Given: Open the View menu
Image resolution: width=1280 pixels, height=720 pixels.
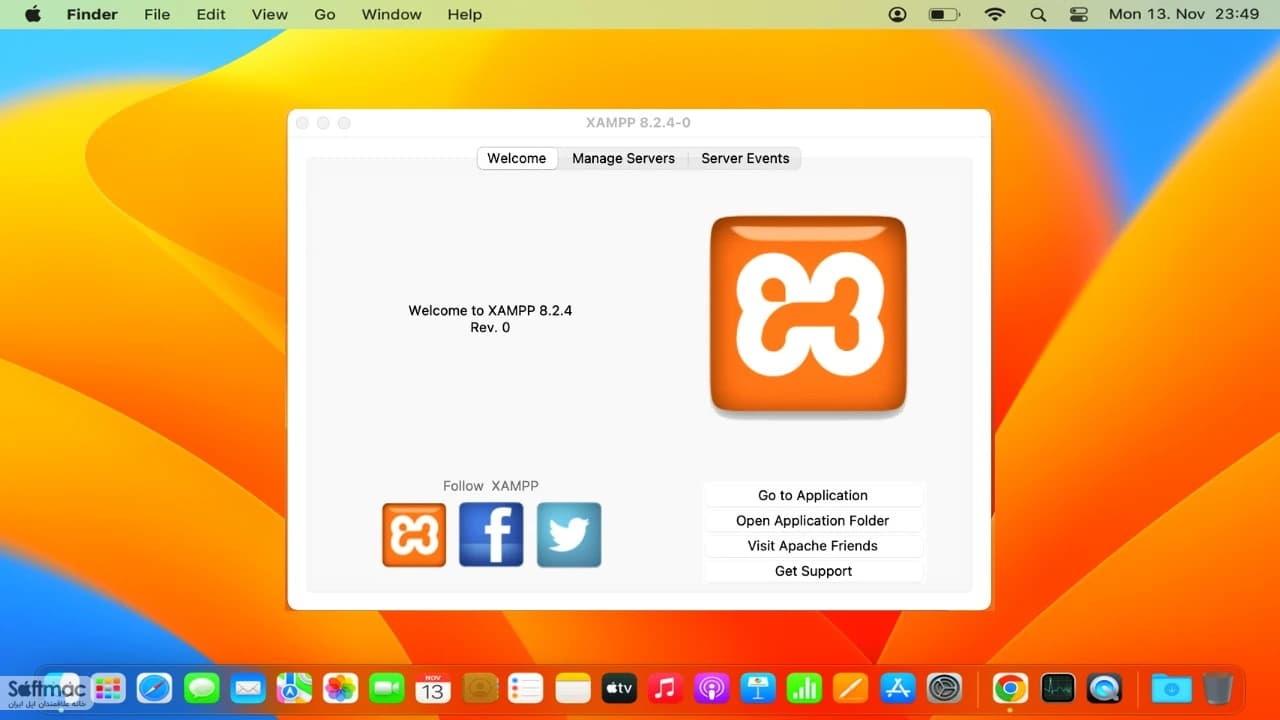Looking at the screenshot, I should point(270,14).
